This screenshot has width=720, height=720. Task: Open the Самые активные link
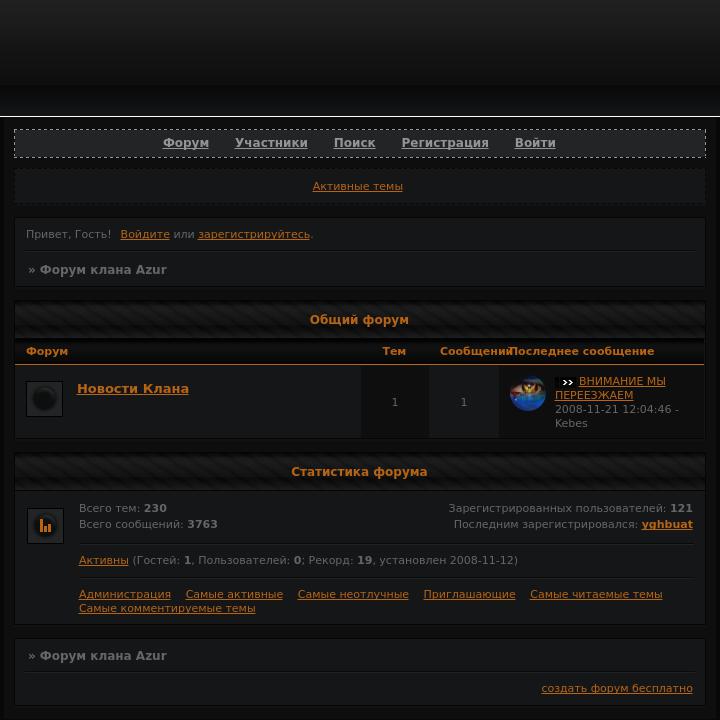click(234, 594)
